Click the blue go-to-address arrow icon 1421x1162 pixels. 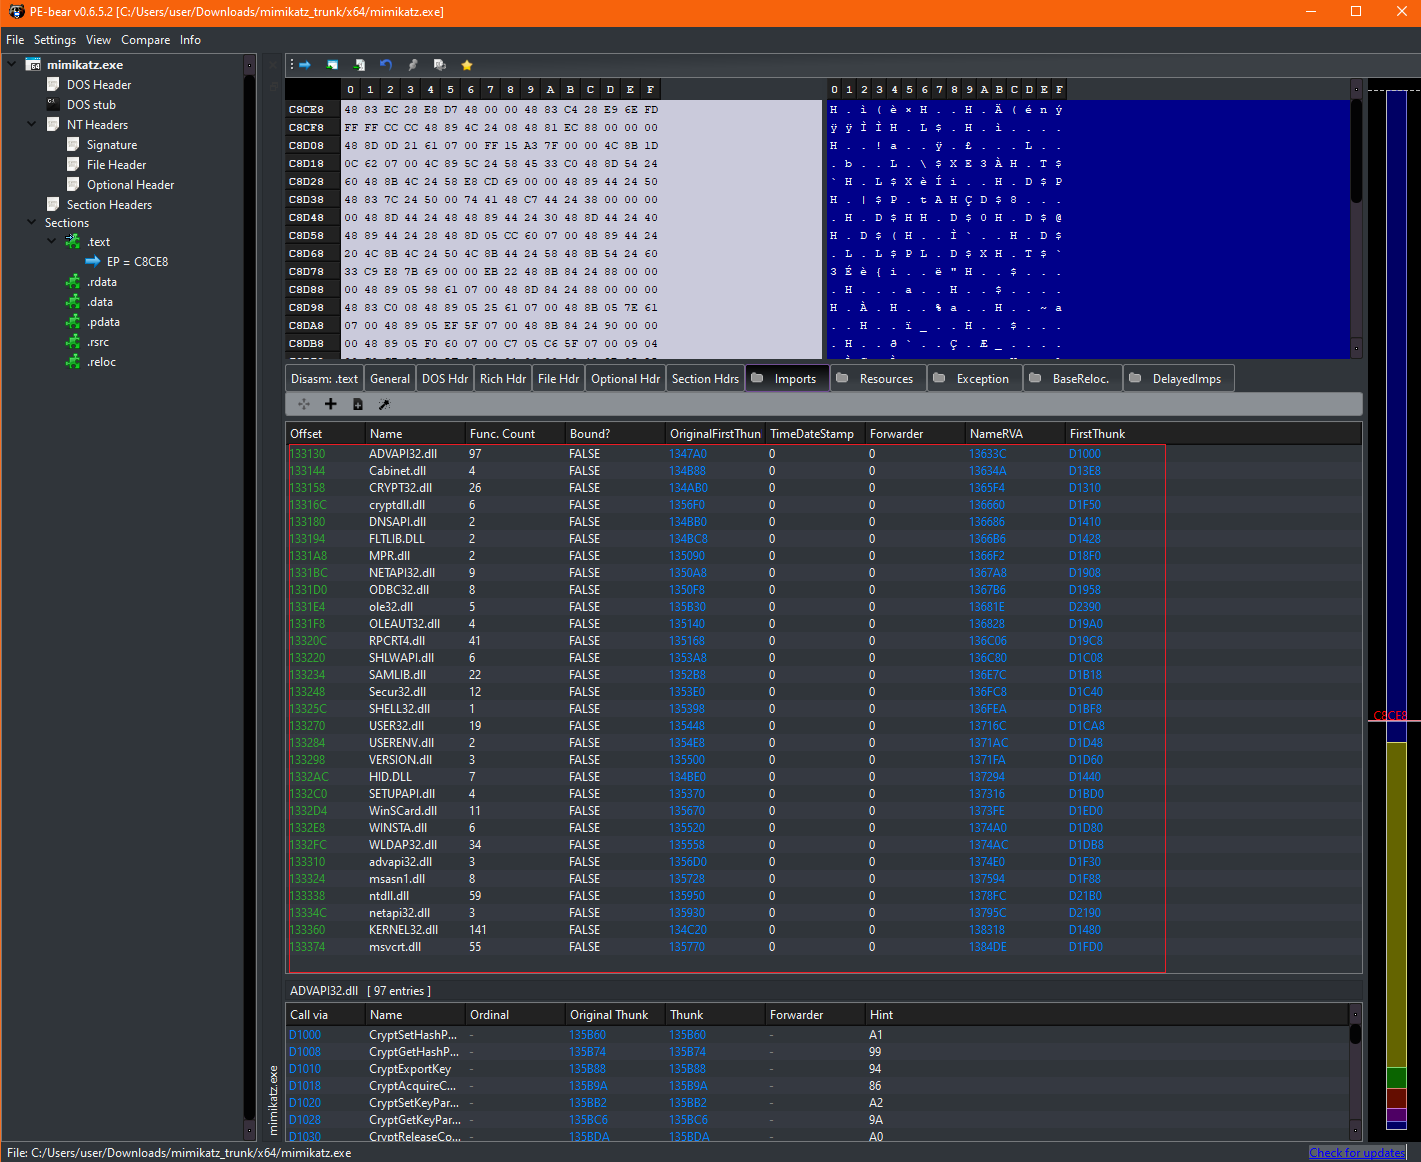pos(305,65)
